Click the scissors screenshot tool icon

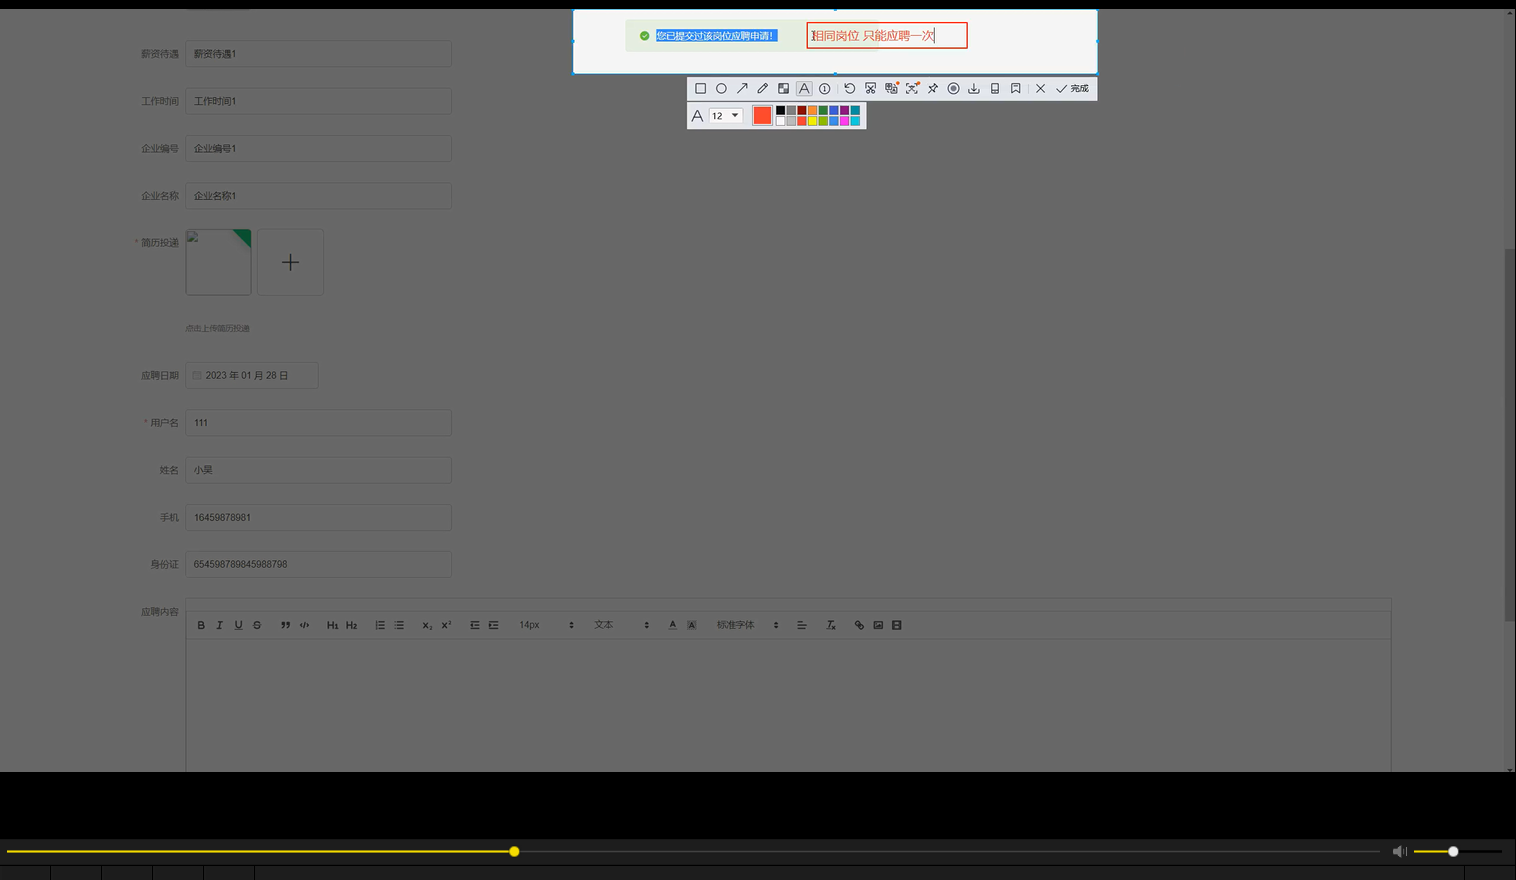tap(870, 89)
